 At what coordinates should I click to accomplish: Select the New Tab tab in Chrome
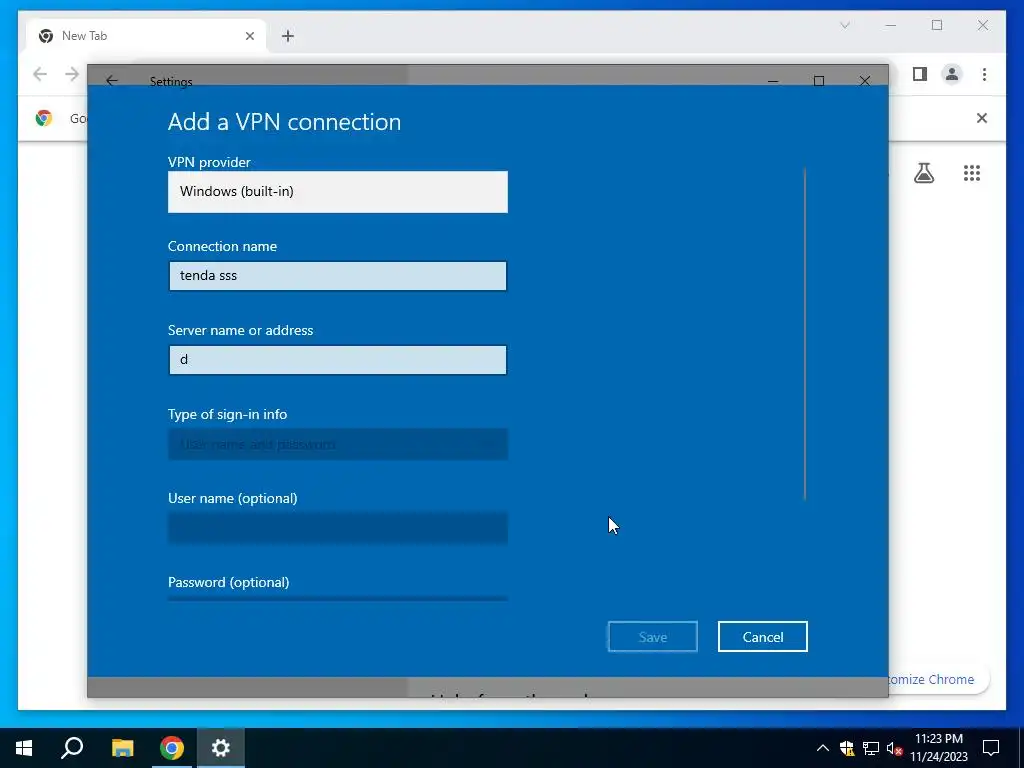147,36
